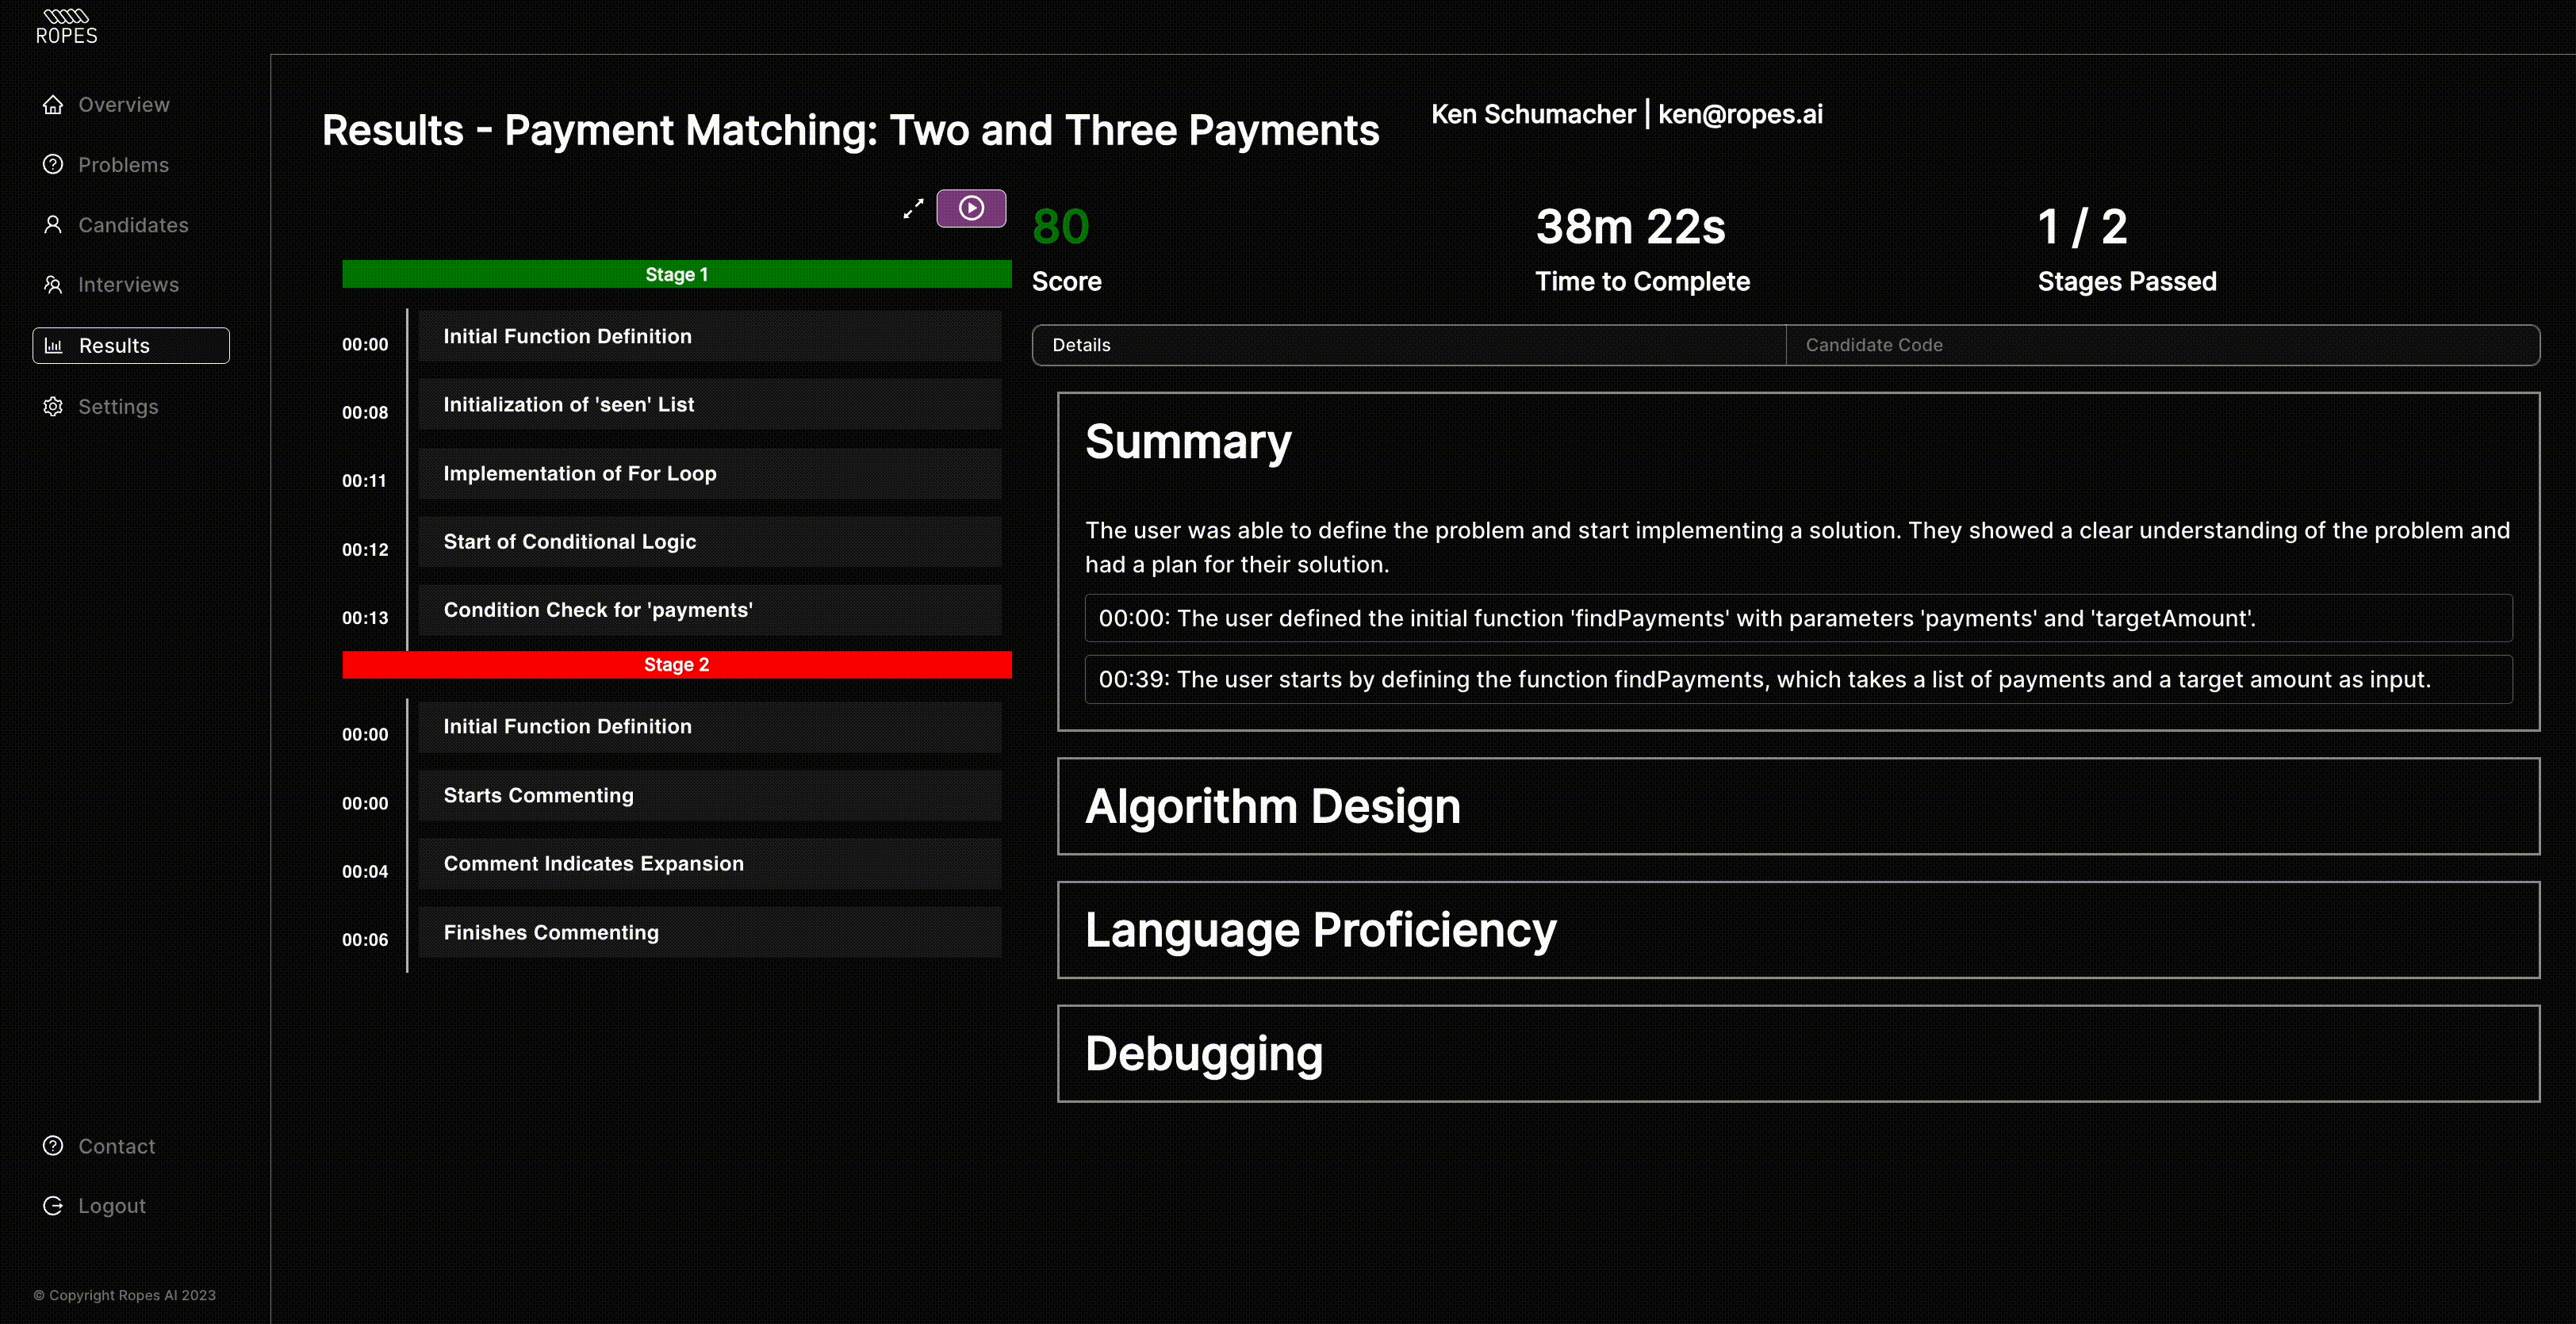Click the Contact help icon
This screenshot has width=2576, height=1324.
(53, 1145)
